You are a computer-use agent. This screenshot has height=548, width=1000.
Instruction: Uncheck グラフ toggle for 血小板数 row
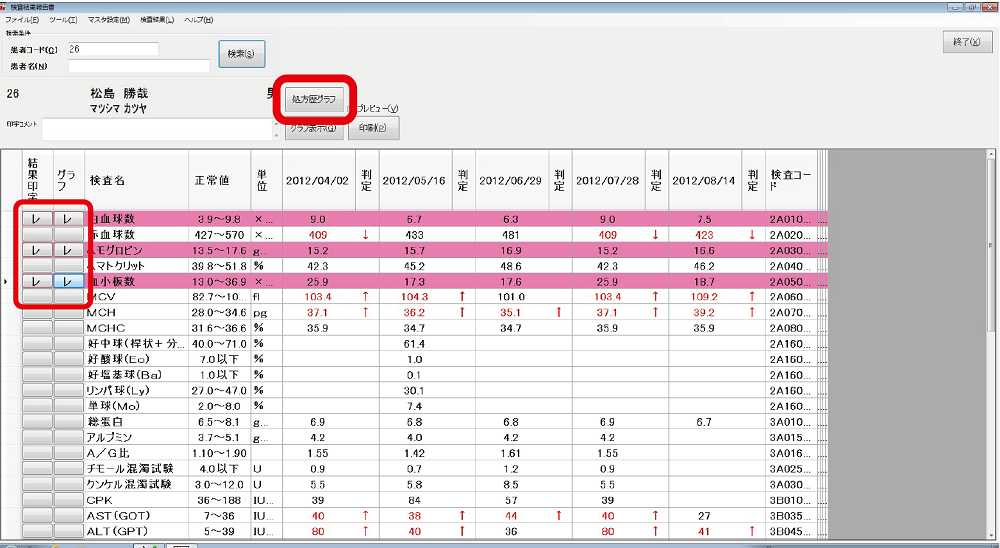click(x=68, y=281)
